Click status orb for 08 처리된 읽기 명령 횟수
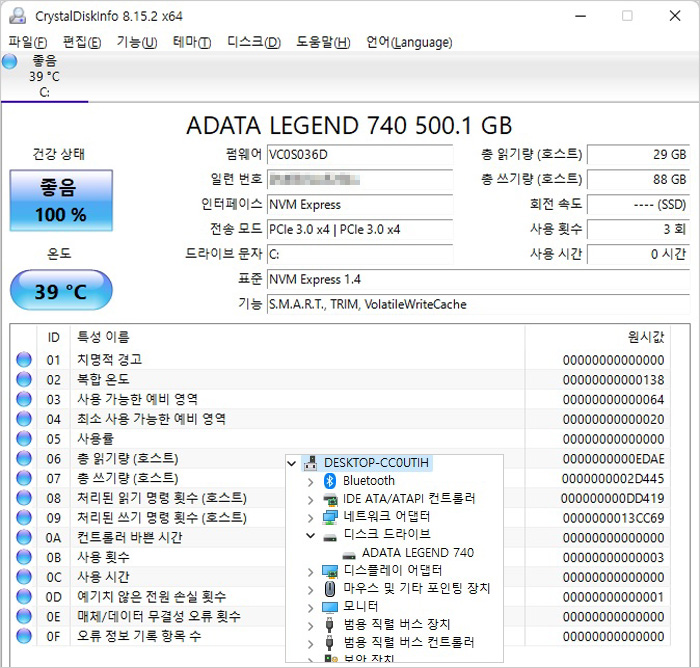The height and width of the screenshot is (668, 700). tap(24, 498)
